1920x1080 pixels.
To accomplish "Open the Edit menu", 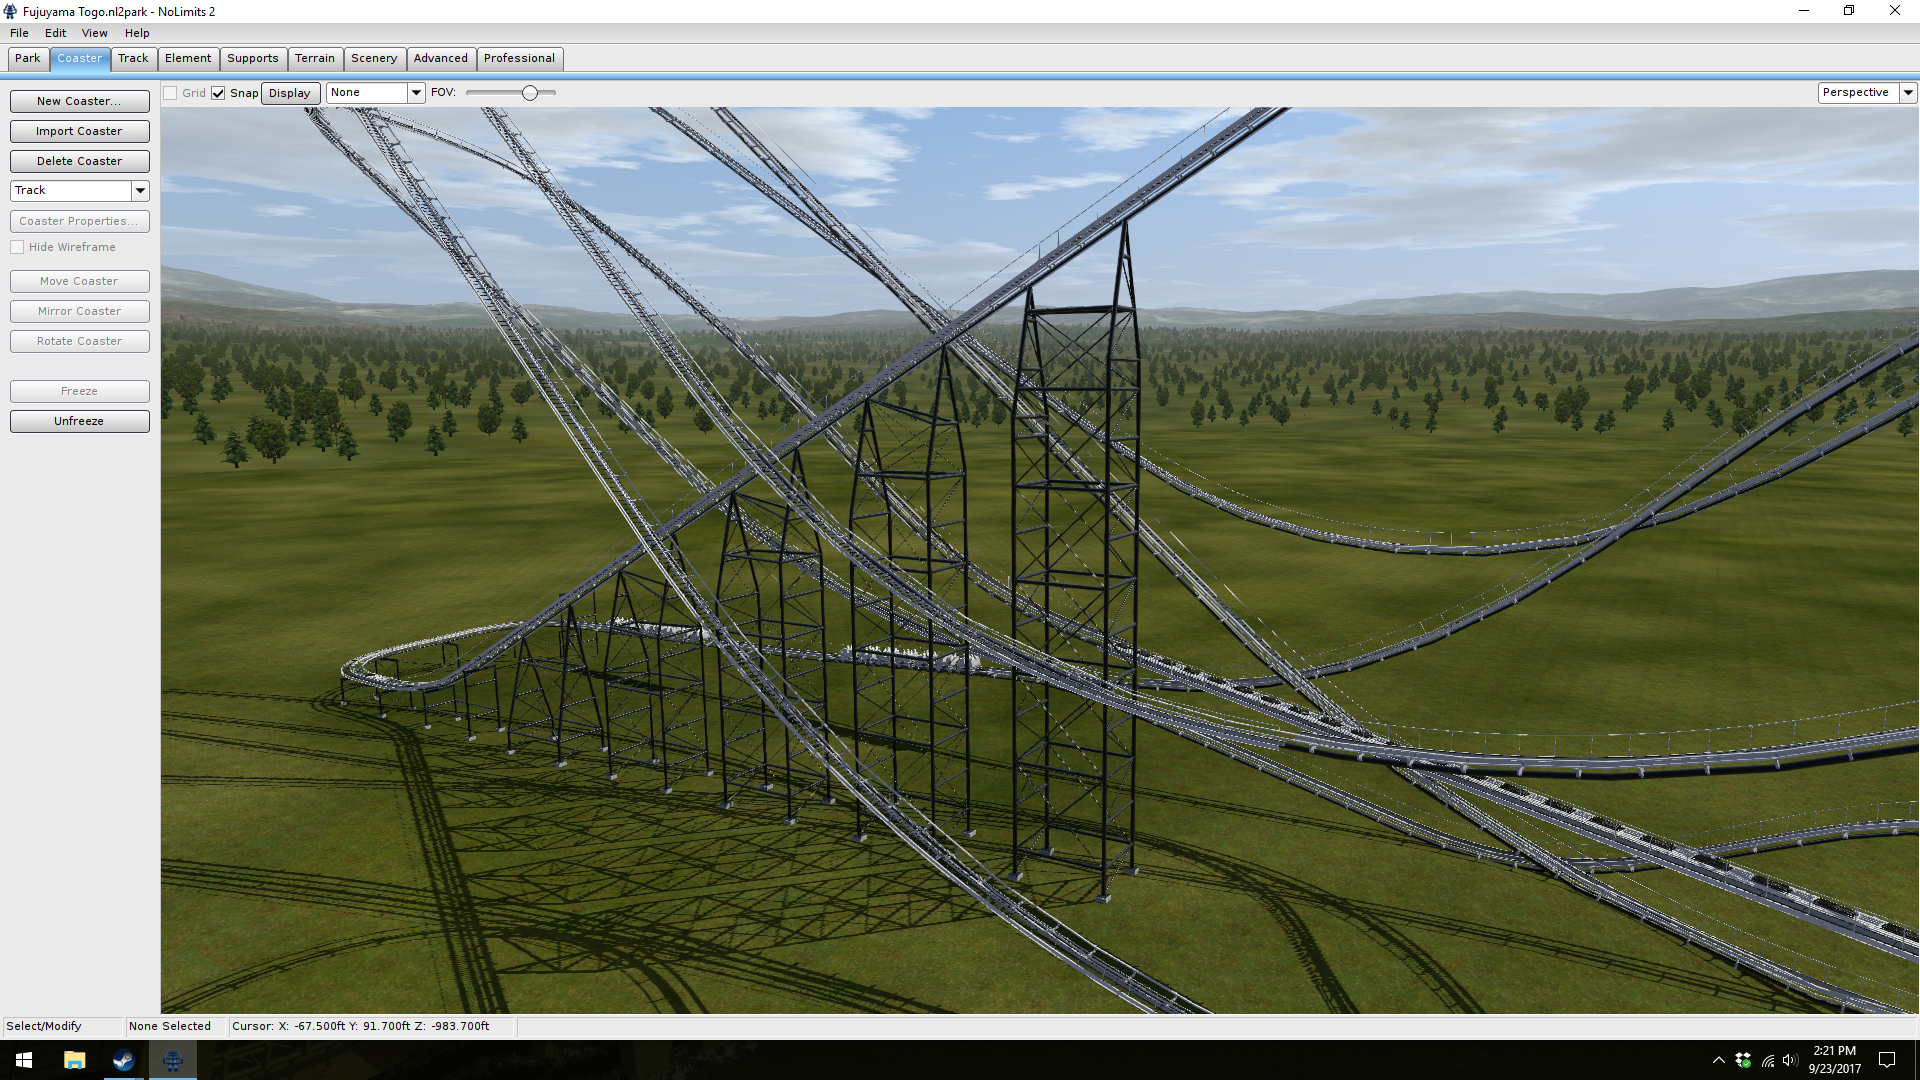I will [55, 33].
